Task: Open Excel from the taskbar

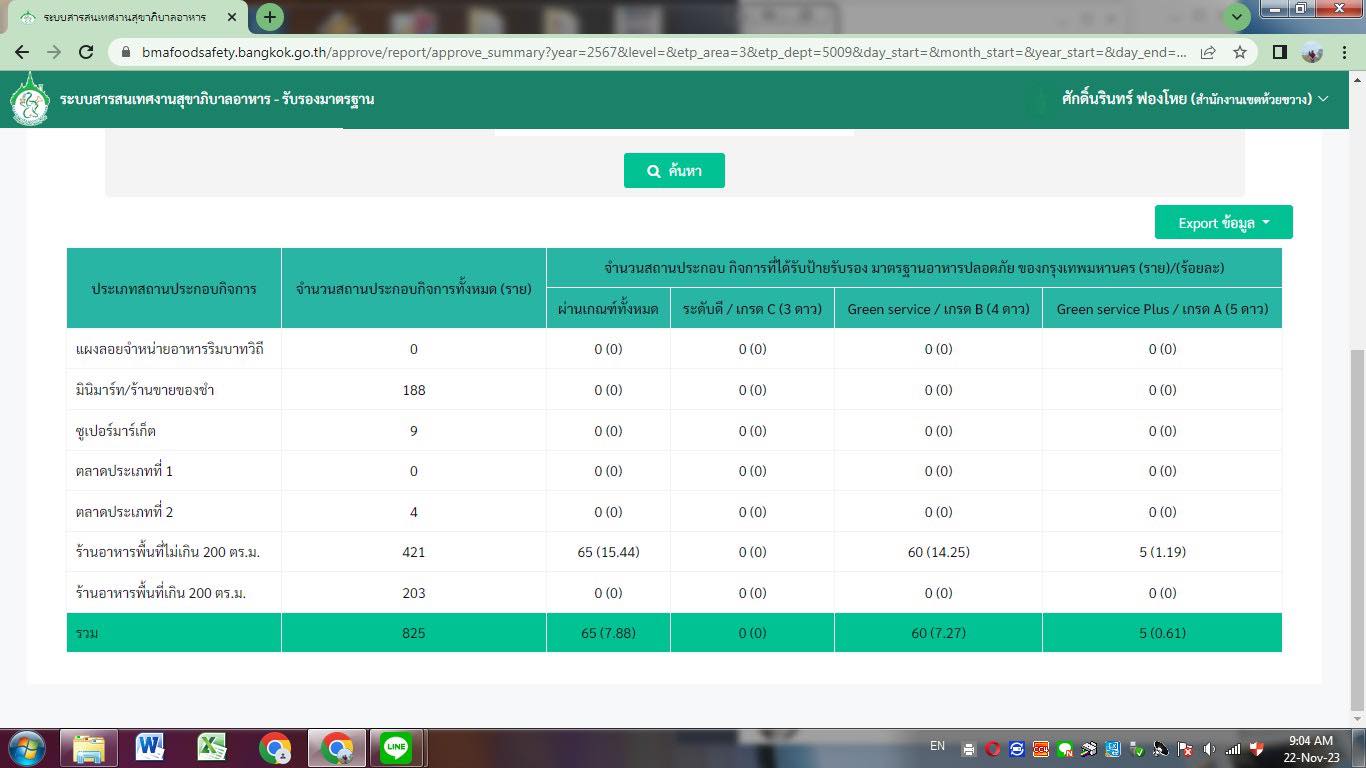Action: (212, 747)
